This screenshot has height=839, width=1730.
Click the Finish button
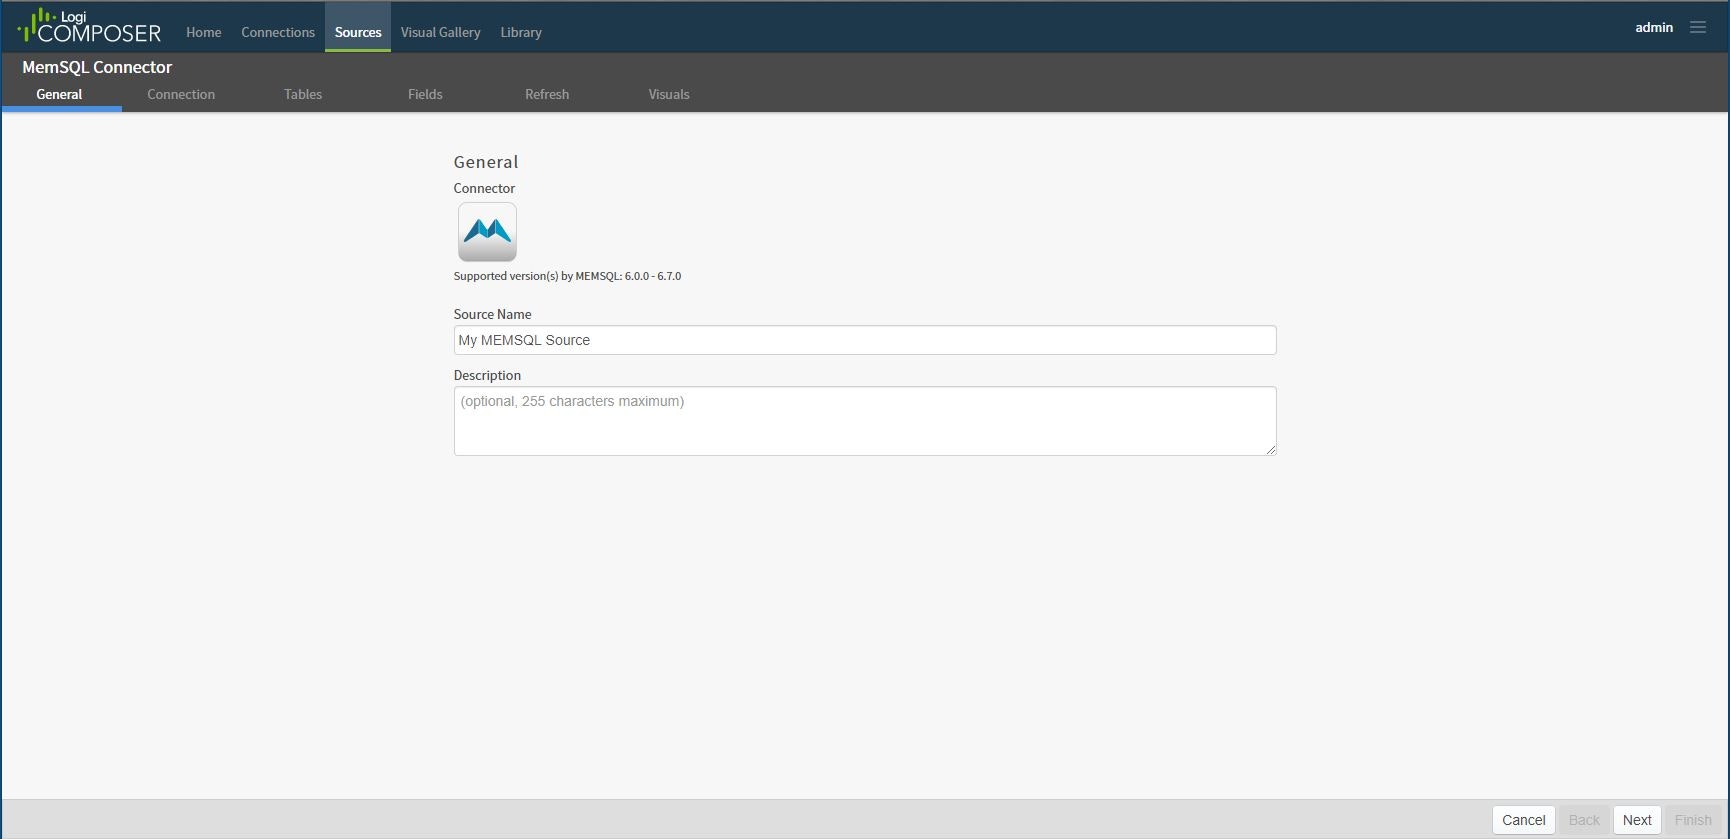1693,820
